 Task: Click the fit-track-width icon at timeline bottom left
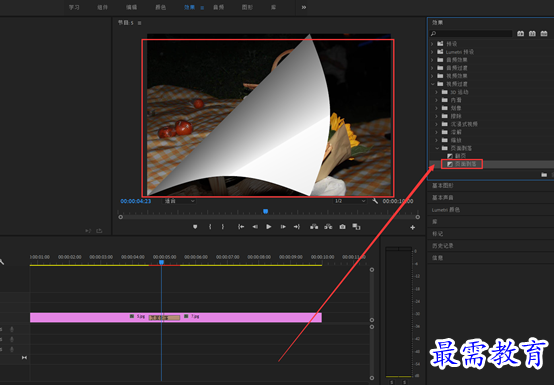[x=24, y=357]
